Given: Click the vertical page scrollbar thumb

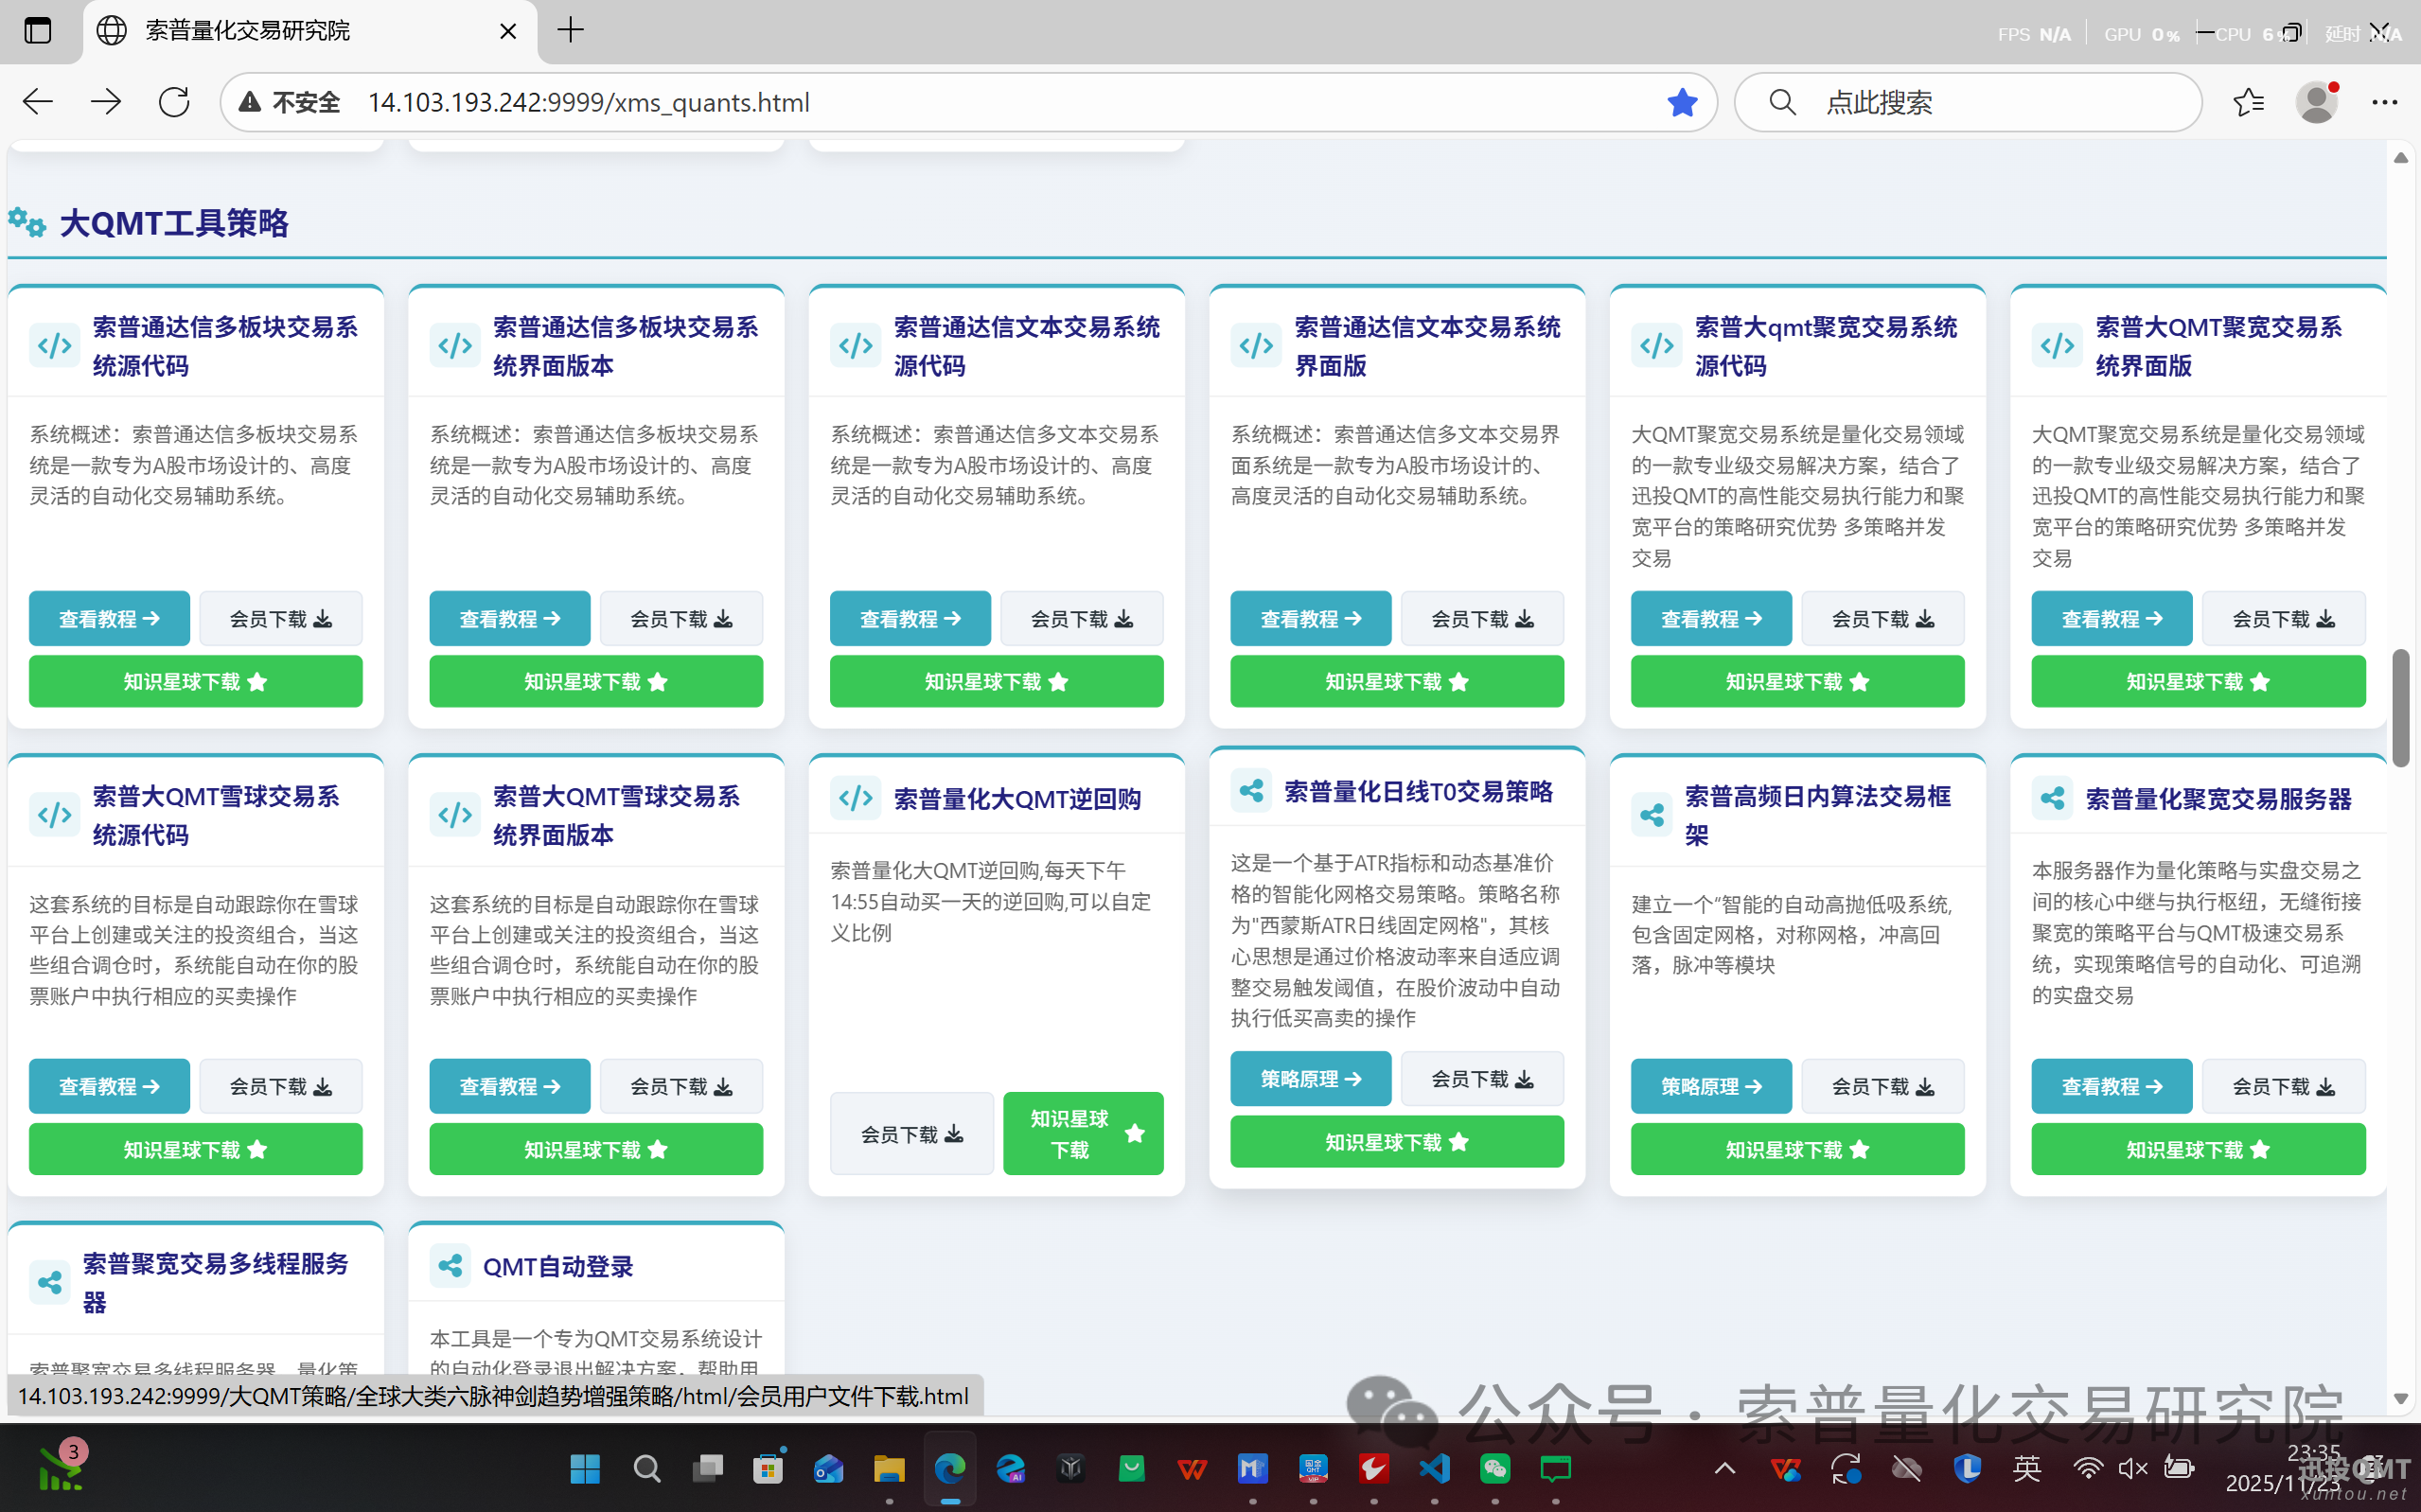Looking at the screenshot, I should 2401,705.
